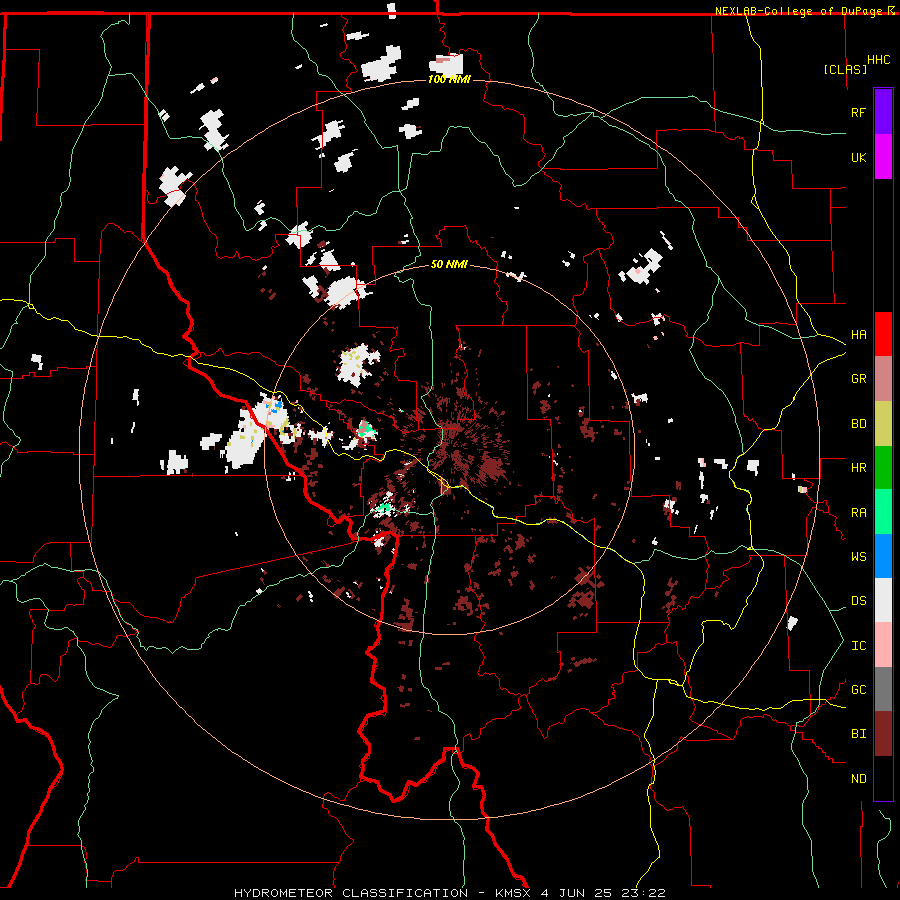Screen dimensions: 900x900
Task: Click the HA red legend swatch
Action: (x=883, y=334)
